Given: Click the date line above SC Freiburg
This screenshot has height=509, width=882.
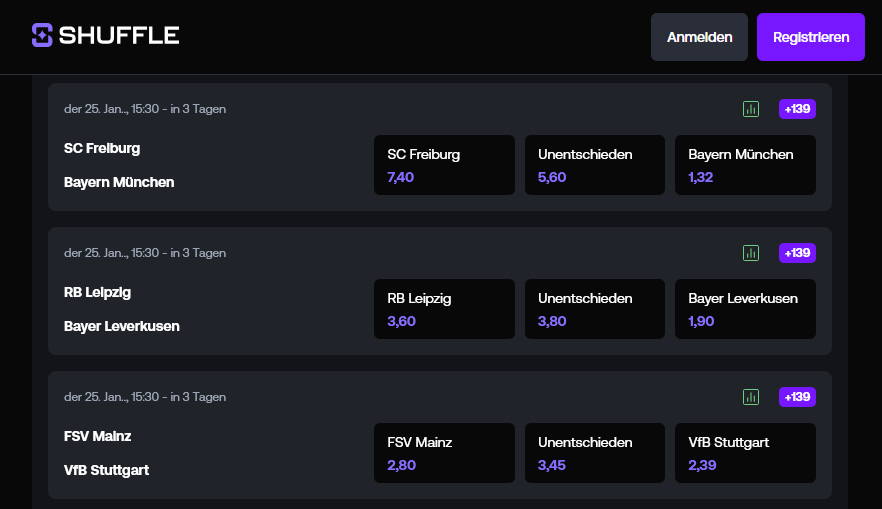Looking at the screenshot, I should (x=145, y=109).
